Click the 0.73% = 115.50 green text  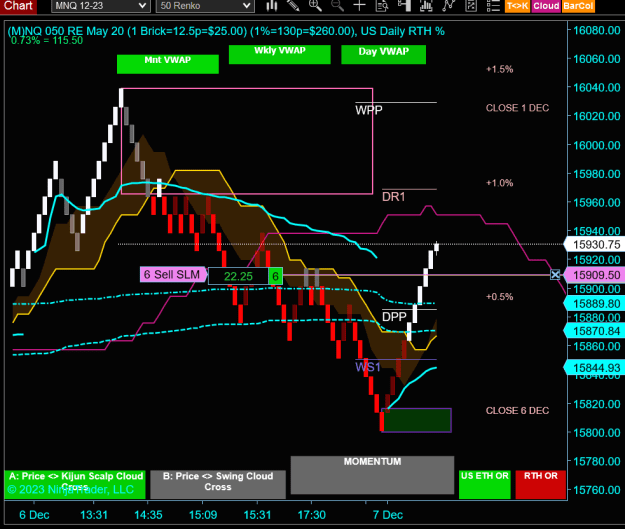[x=47, y=40]
